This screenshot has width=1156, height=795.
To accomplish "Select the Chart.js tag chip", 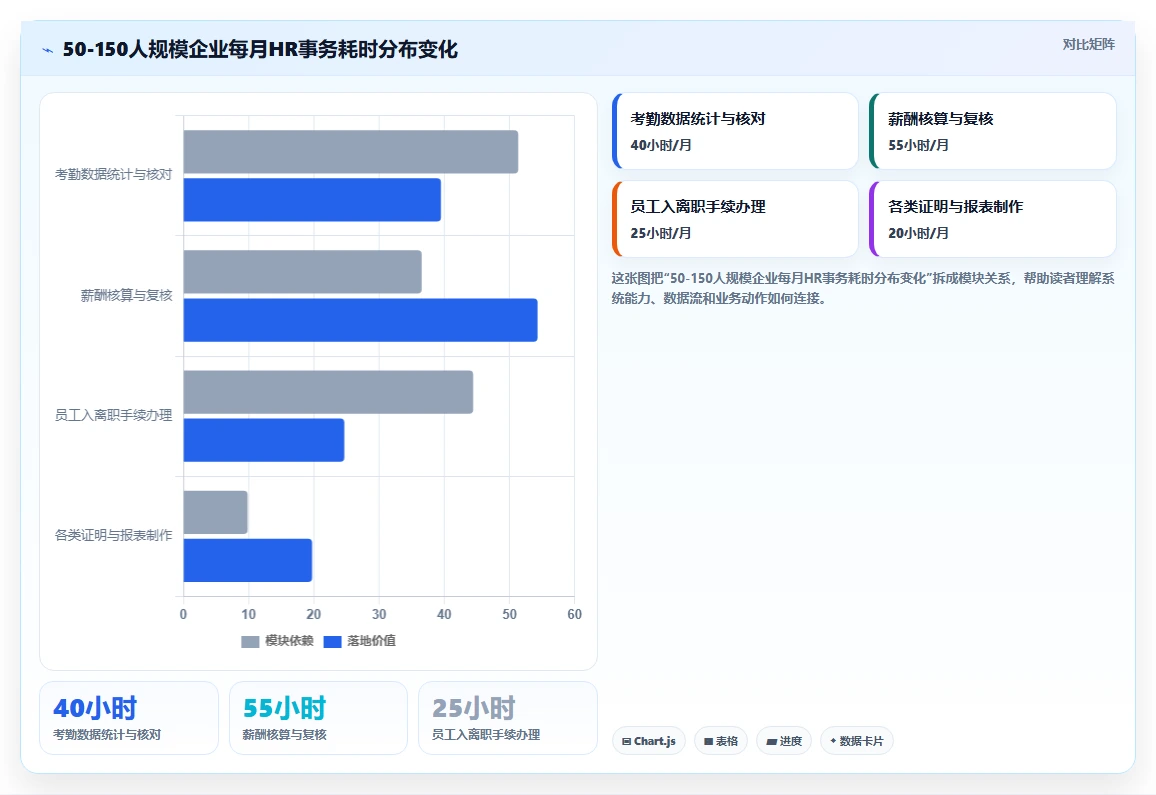I will tap(649, 741).
